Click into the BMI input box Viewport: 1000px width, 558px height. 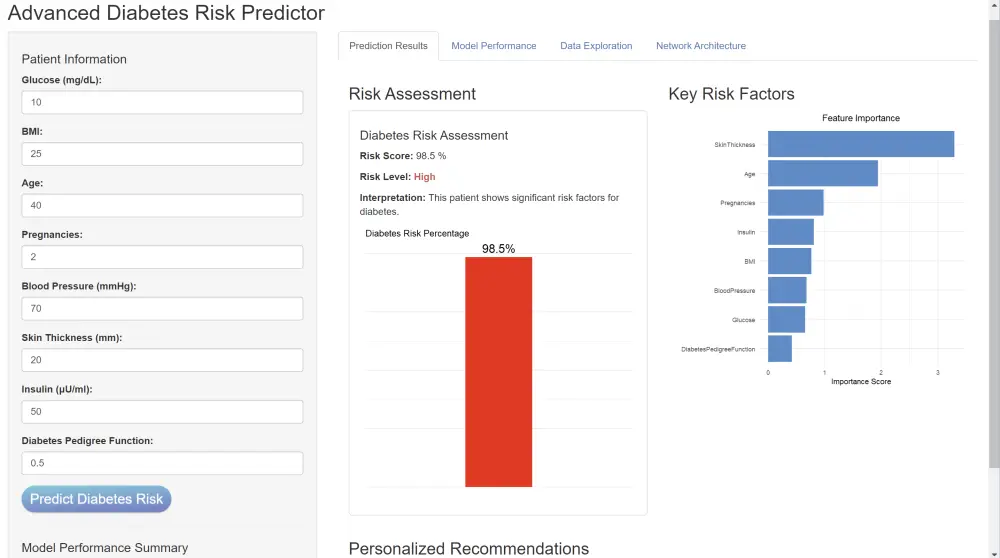[x=162, y=154]
